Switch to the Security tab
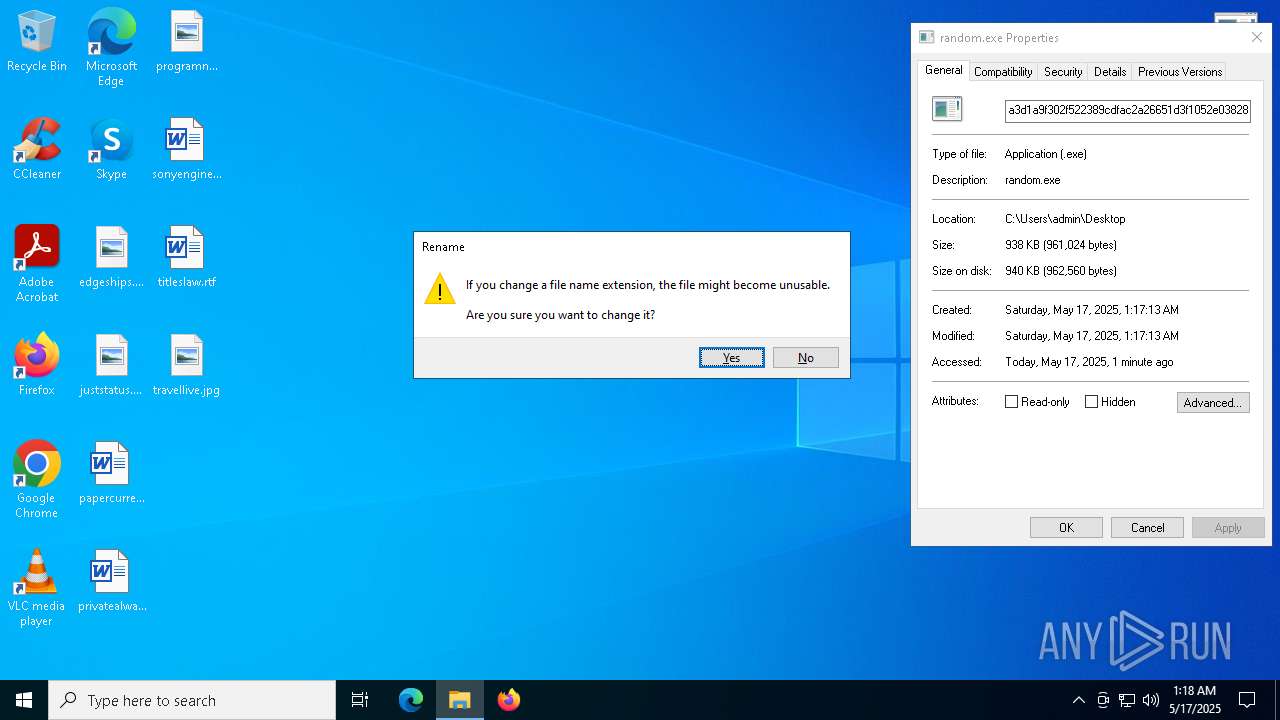1280x720 pixels. pos(1063,72)
